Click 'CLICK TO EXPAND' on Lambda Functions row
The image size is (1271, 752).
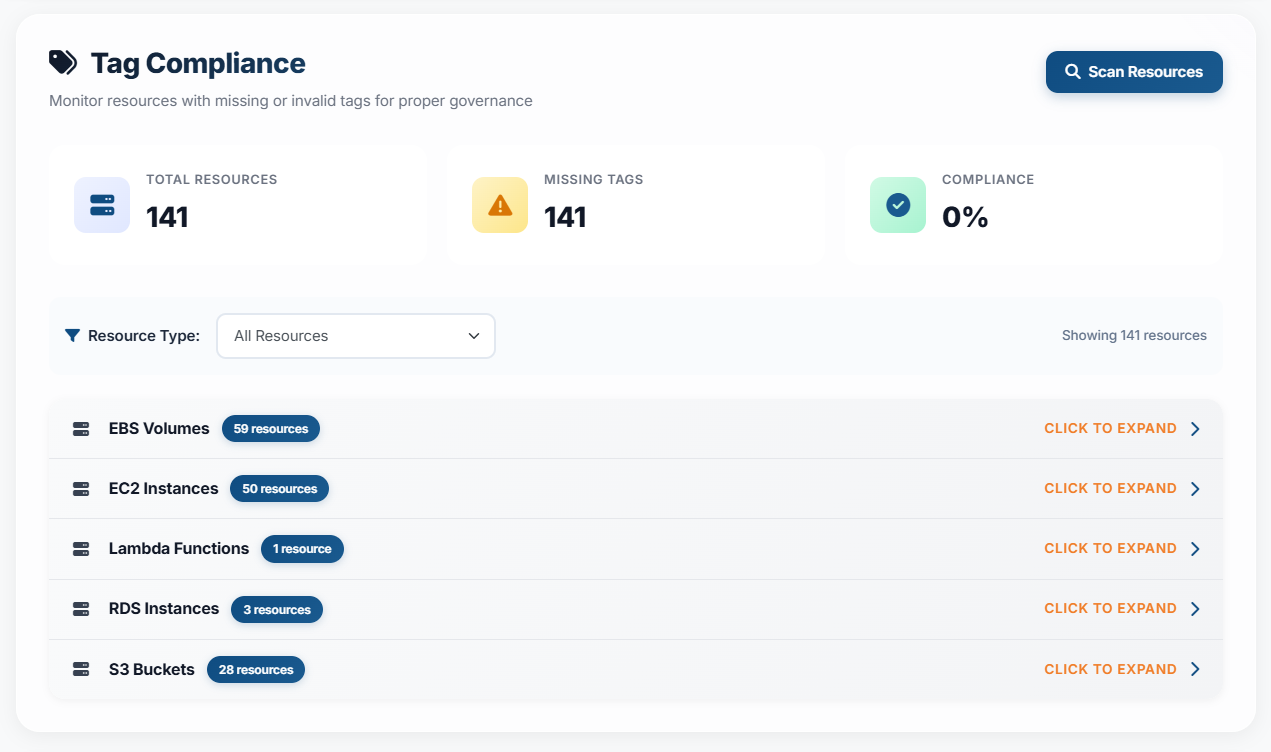(1110, 548)
